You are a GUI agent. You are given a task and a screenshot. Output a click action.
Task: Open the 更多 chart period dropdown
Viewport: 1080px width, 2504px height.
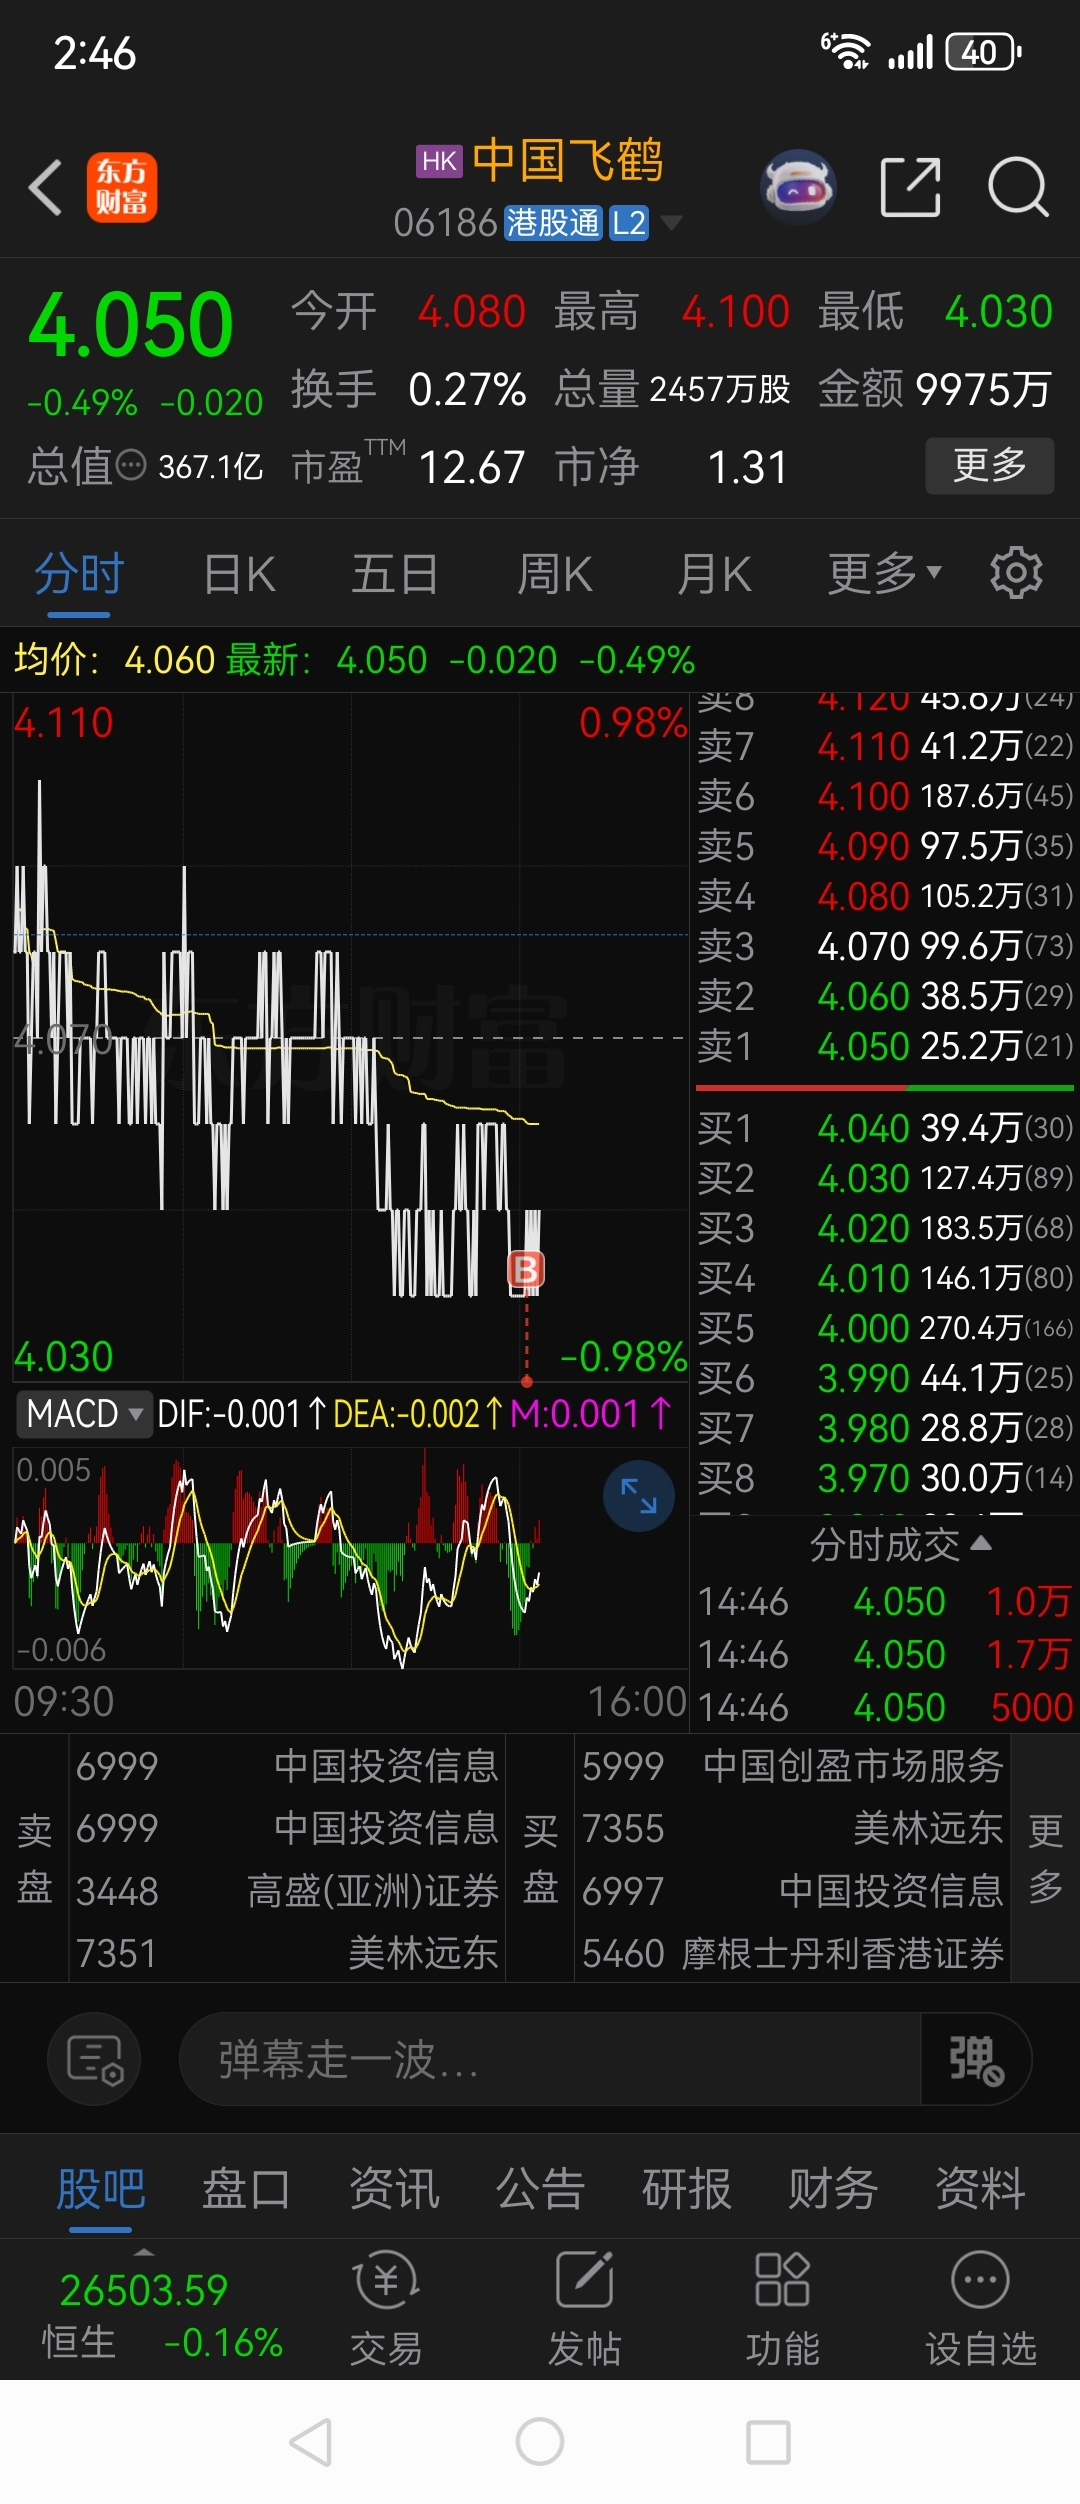[x=885, y=573]
